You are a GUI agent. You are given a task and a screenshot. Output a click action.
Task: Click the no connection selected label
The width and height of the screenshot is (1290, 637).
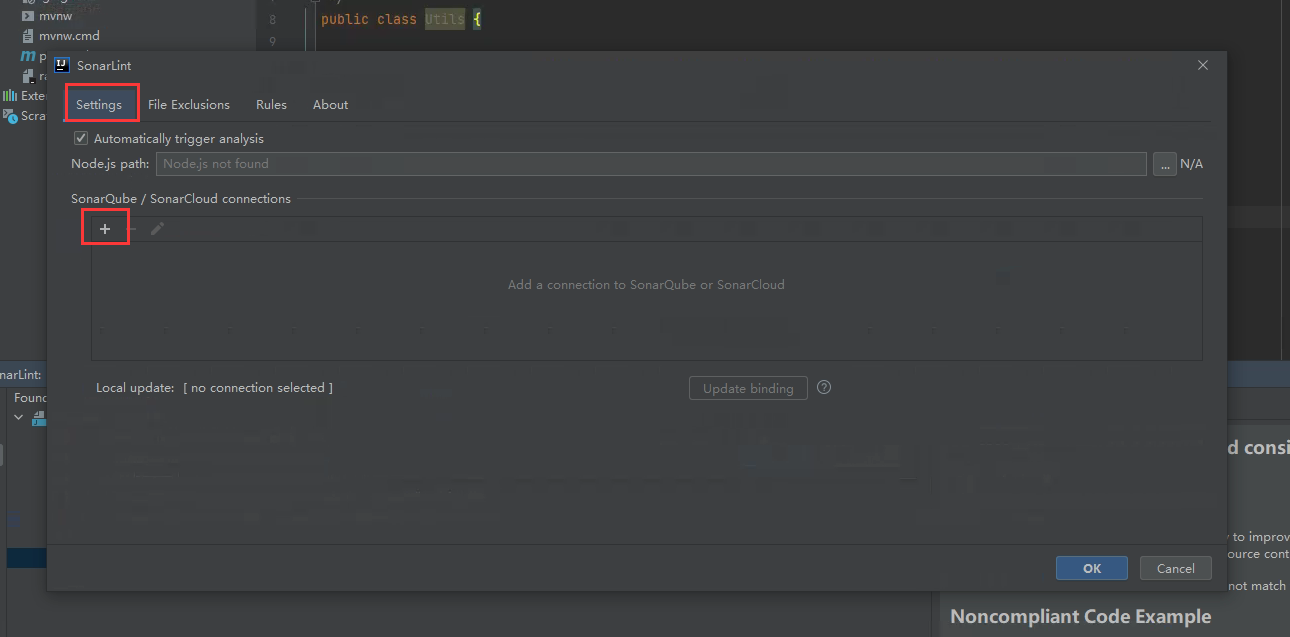pos(258,388)
